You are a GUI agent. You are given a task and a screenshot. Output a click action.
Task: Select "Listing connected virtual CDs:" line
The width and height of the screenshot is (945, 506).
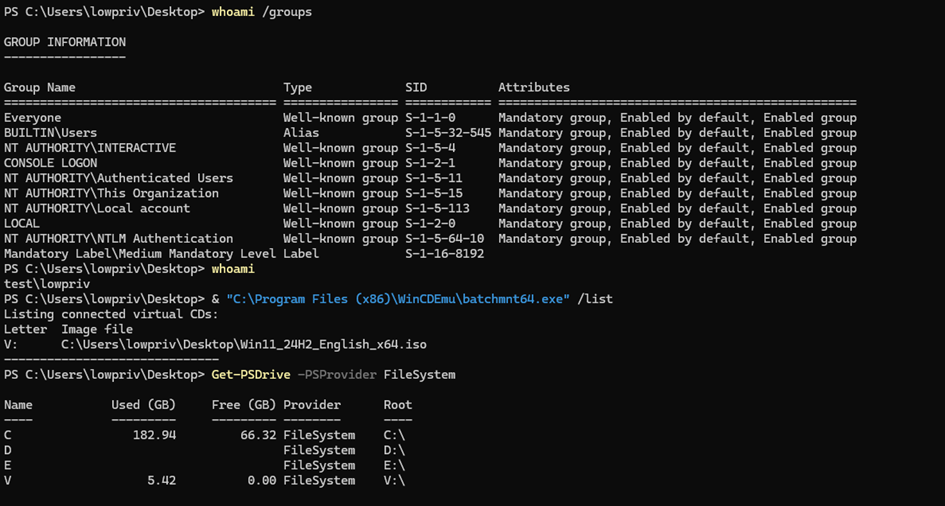111,314
